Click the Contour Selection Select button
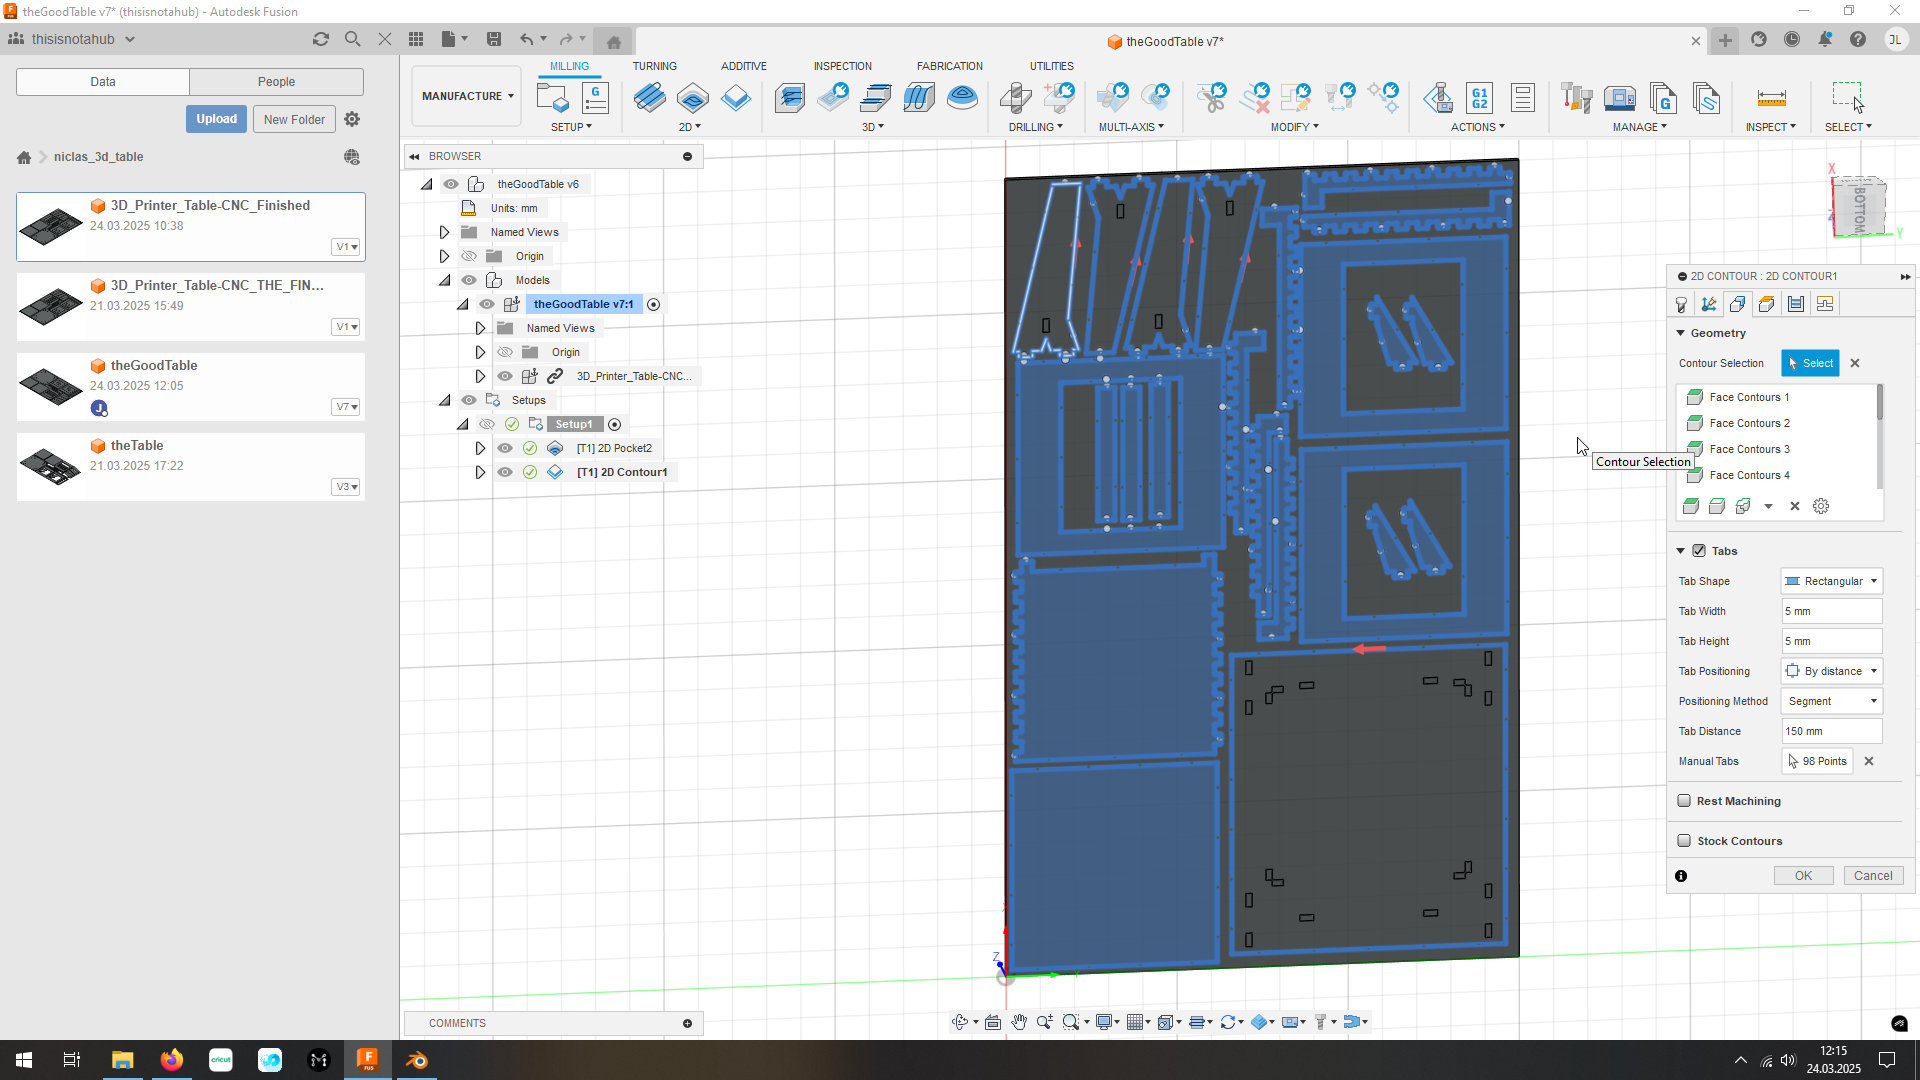Image resolution: width=1920 pixels, height=1080 pixels. [x=1810, y=363]
